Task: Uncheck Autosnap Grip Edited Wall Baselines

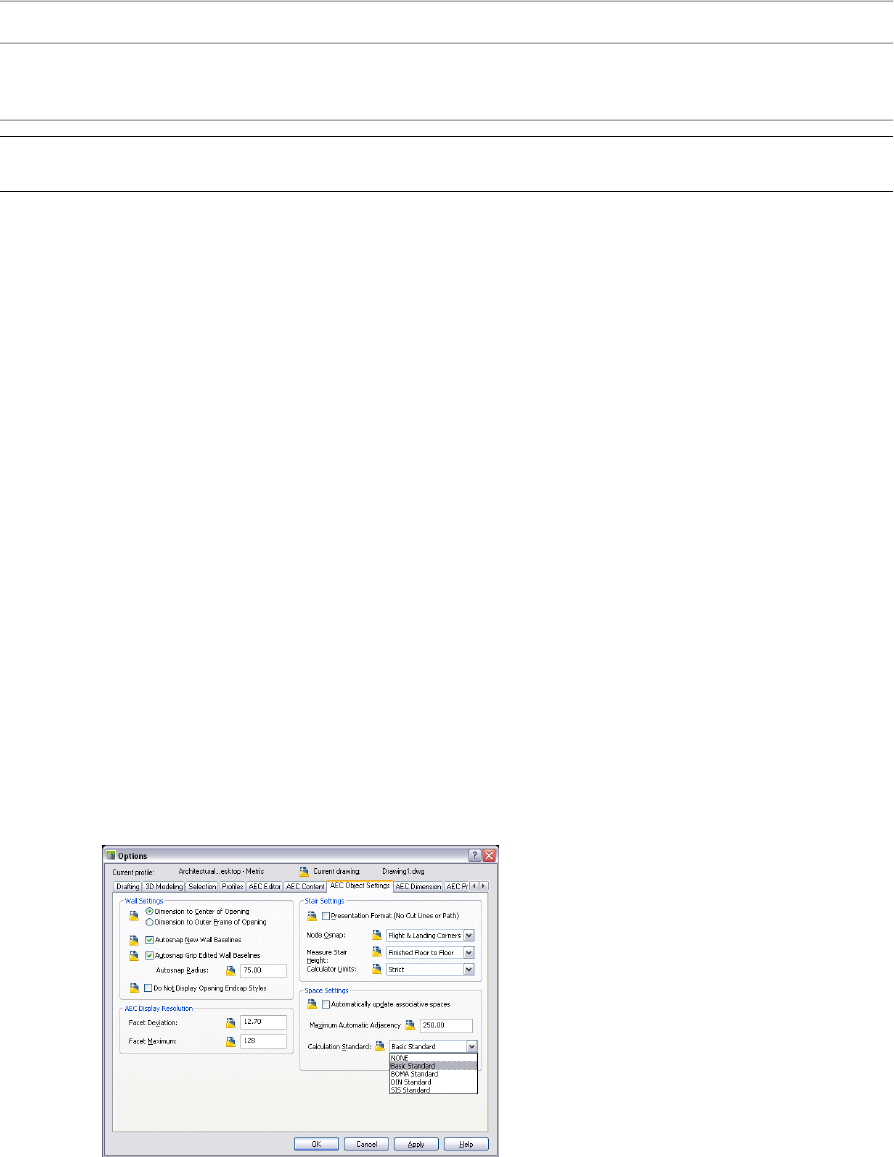Action: point(149,955)
